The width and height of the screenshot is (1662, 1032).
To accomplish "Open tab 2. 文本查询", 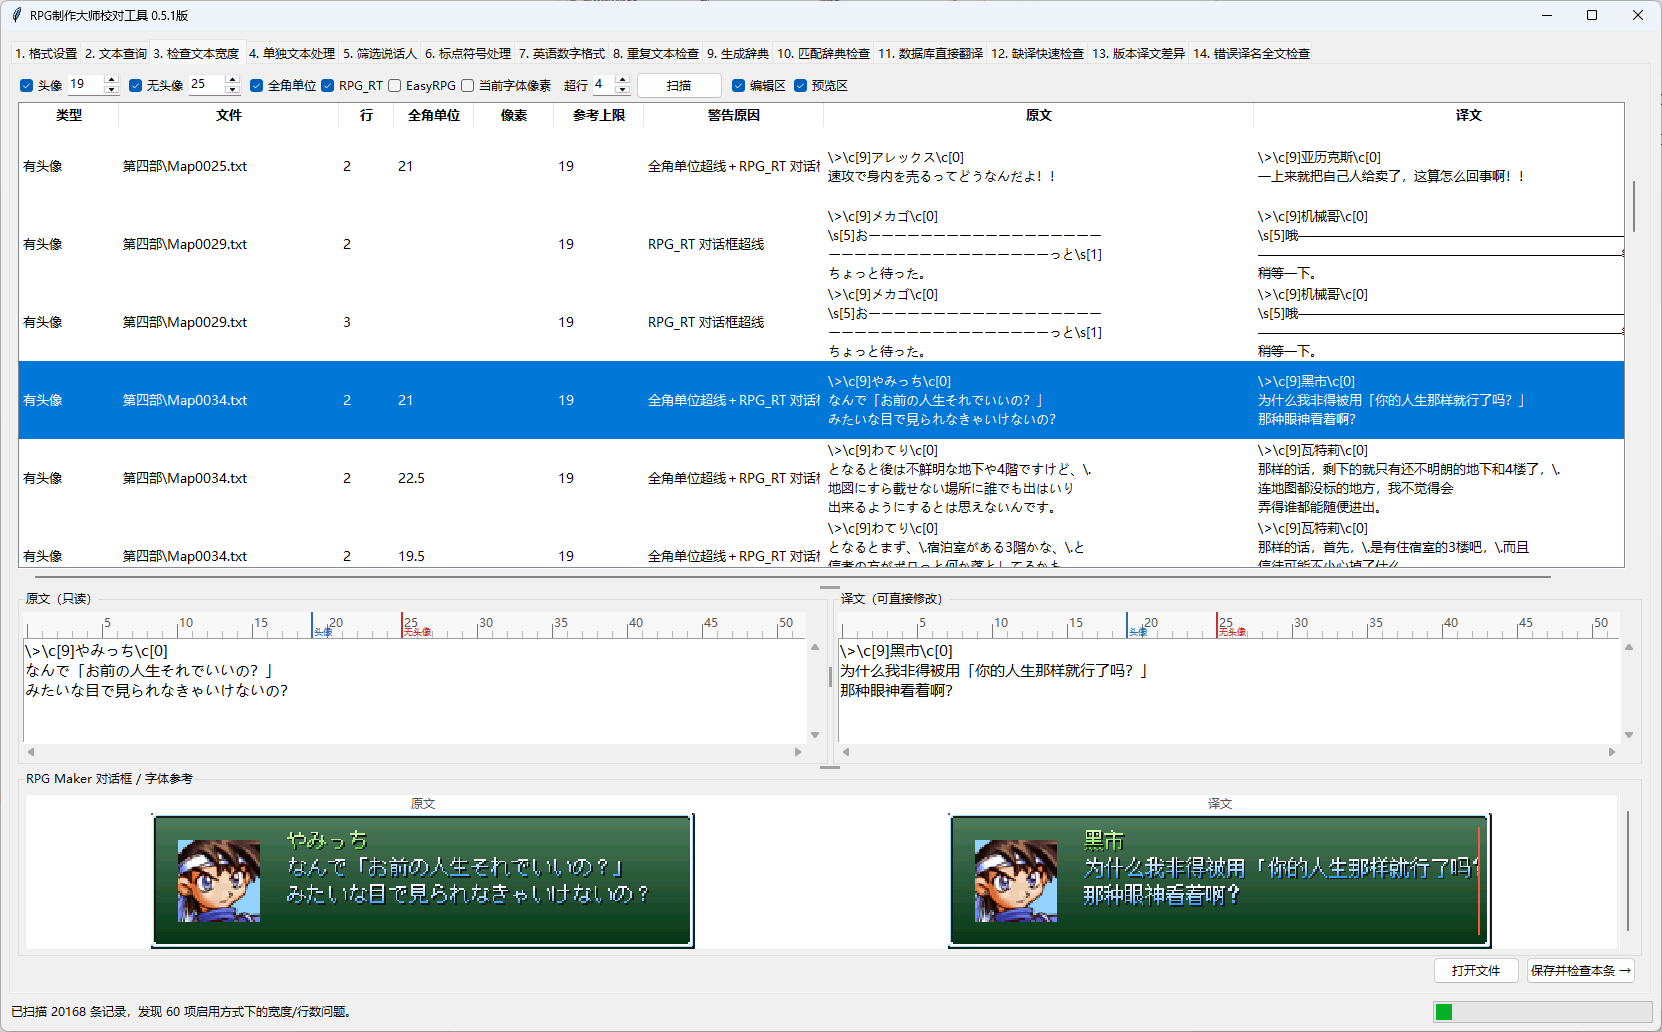I will pos(116,54).
